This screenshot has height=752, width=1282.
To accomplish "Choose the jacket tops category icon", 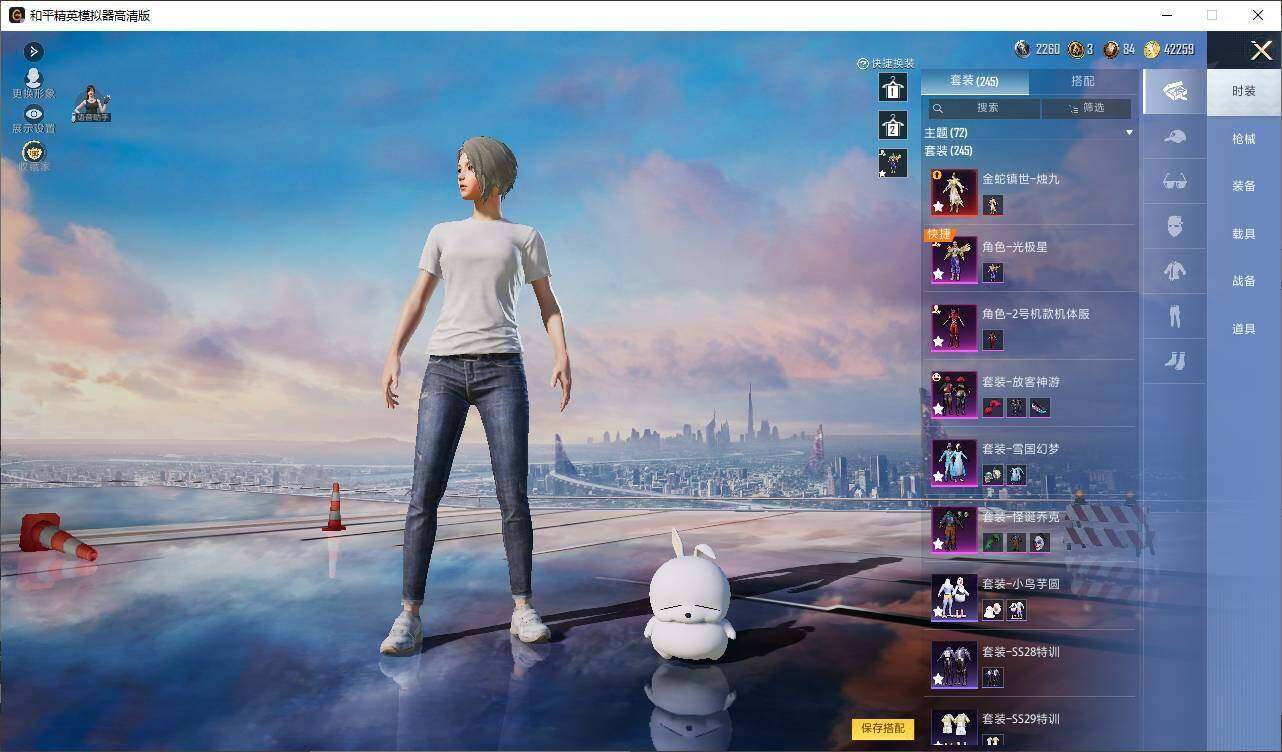I will [1175, 270].
